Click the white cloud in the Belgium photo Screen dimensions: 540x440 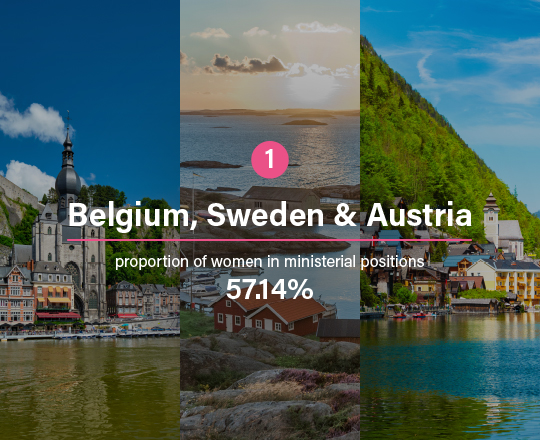coord(33,122)
